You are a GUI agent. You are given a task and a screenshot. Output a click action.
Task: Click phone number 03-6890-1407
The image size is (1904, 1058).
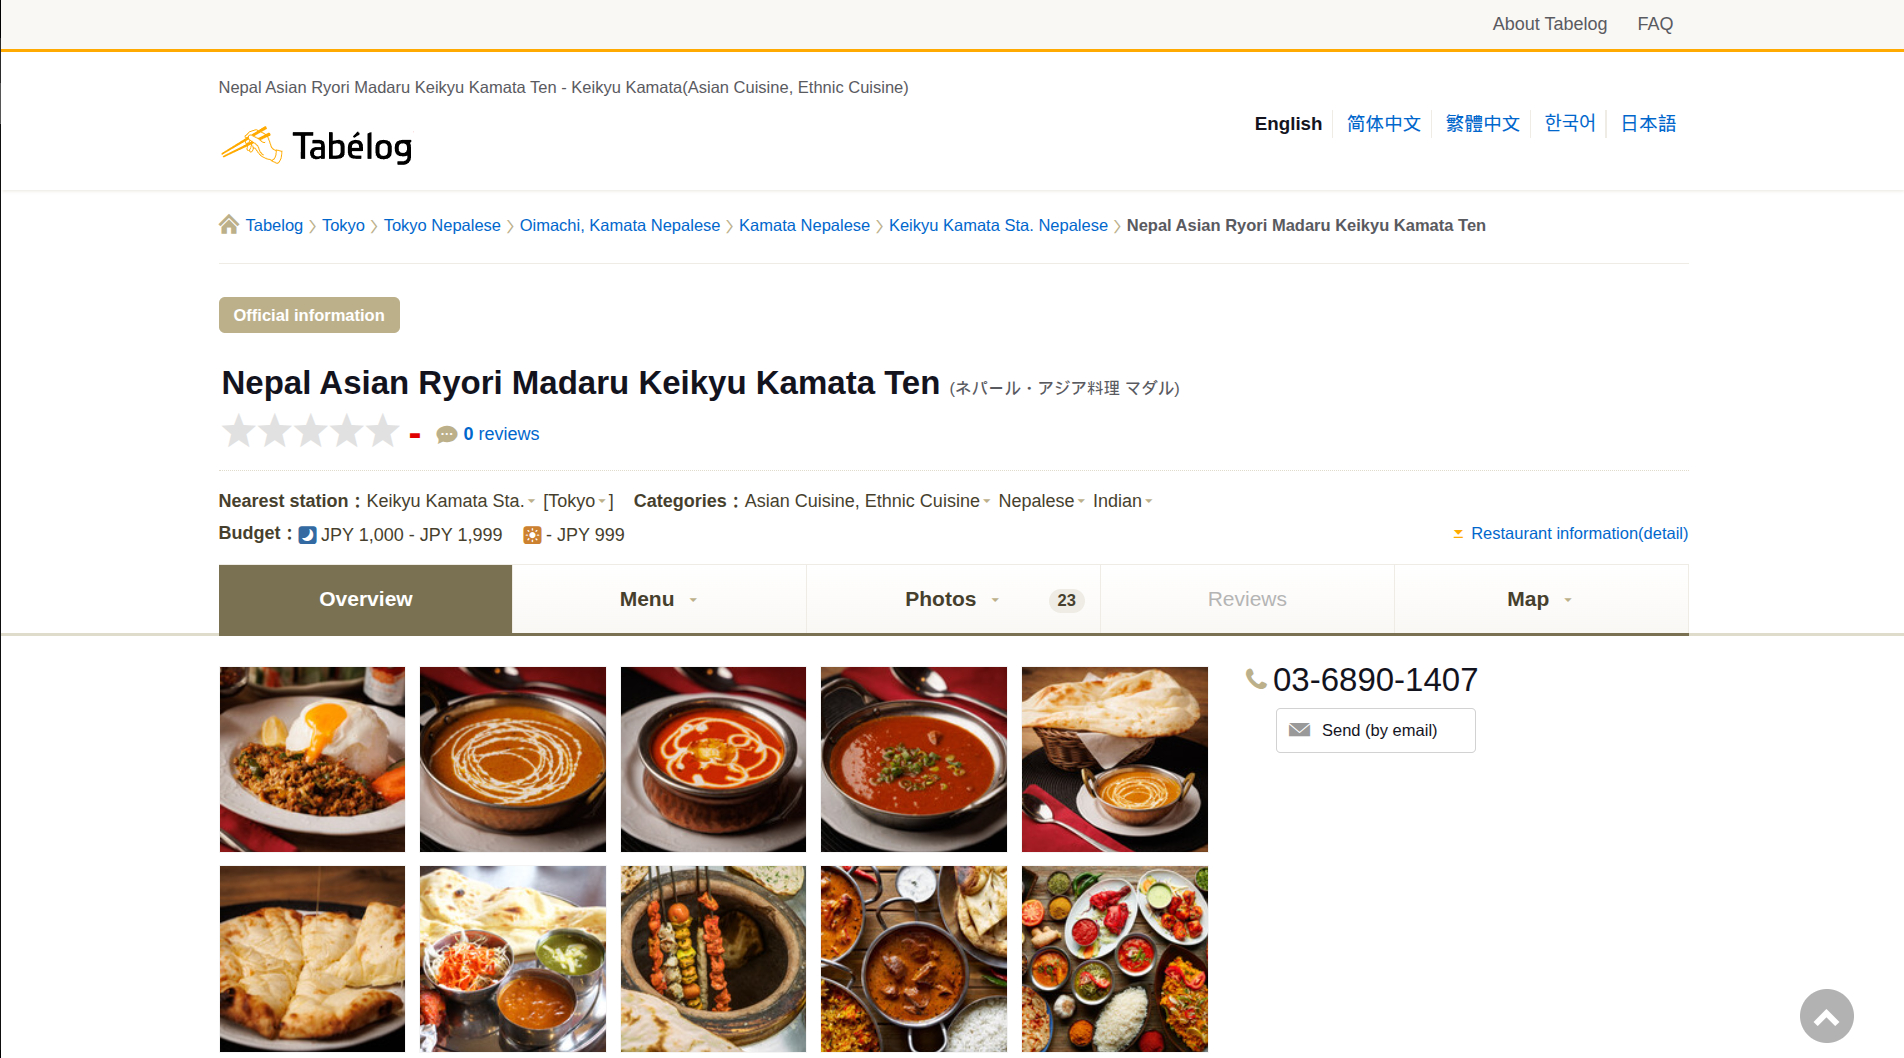1375,680
